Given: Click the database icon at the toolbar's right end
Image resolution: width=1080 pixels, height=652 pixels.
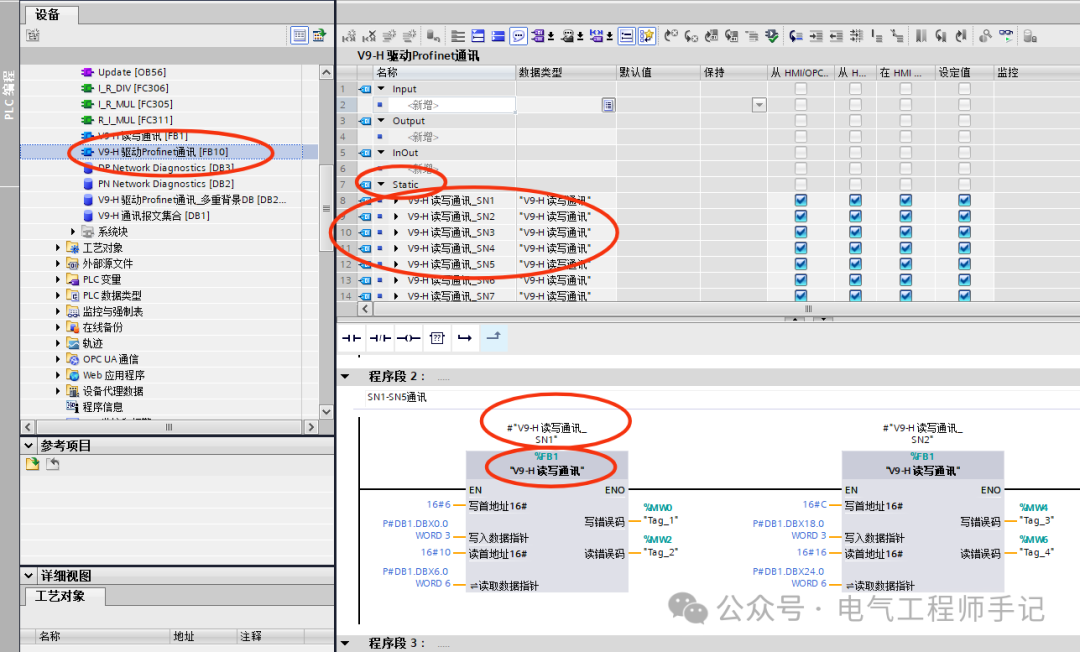Looking at the screenshot, I should (x=1030, y=36).
